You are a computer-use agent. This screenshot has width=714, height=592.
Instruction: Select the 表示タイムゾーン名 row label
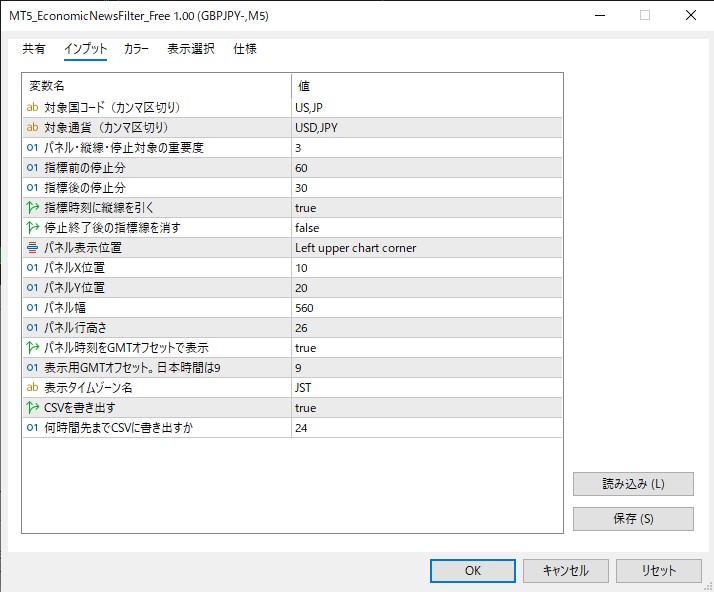(88, 388)
